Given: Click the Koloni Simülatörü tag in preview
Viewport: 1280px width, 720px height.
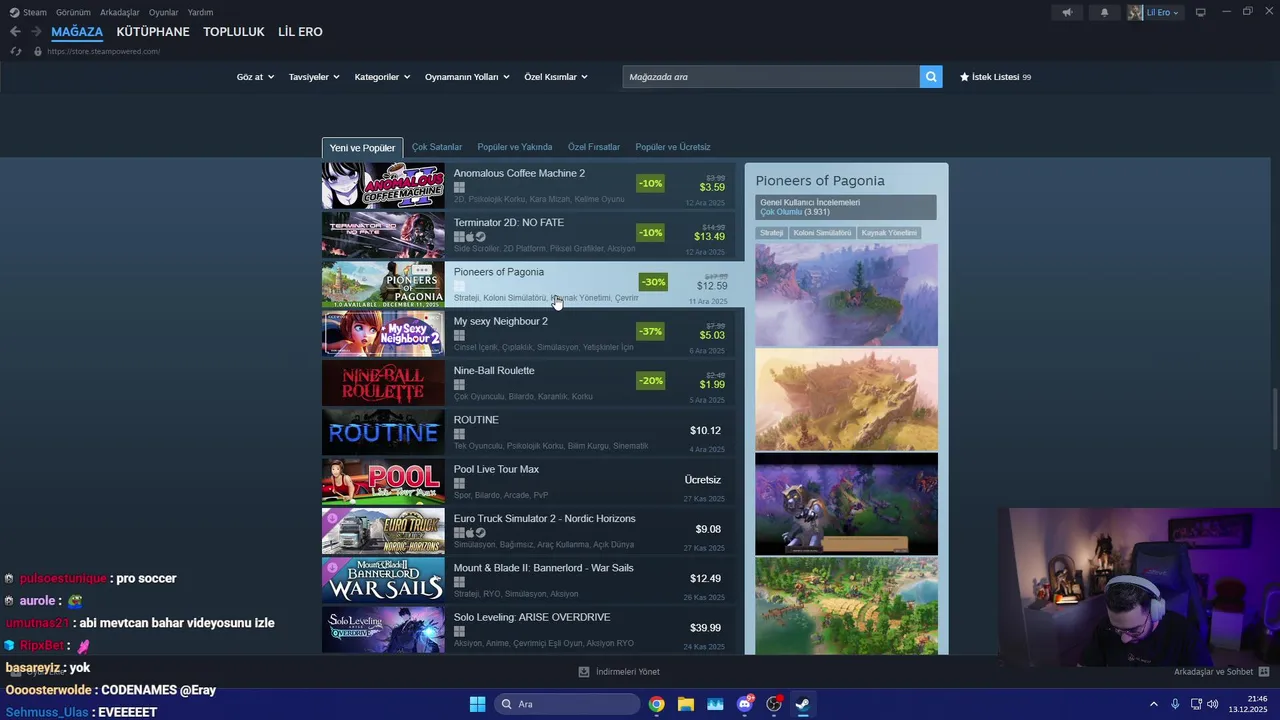Looking at the screenshot, I should (x=822, y=233).
